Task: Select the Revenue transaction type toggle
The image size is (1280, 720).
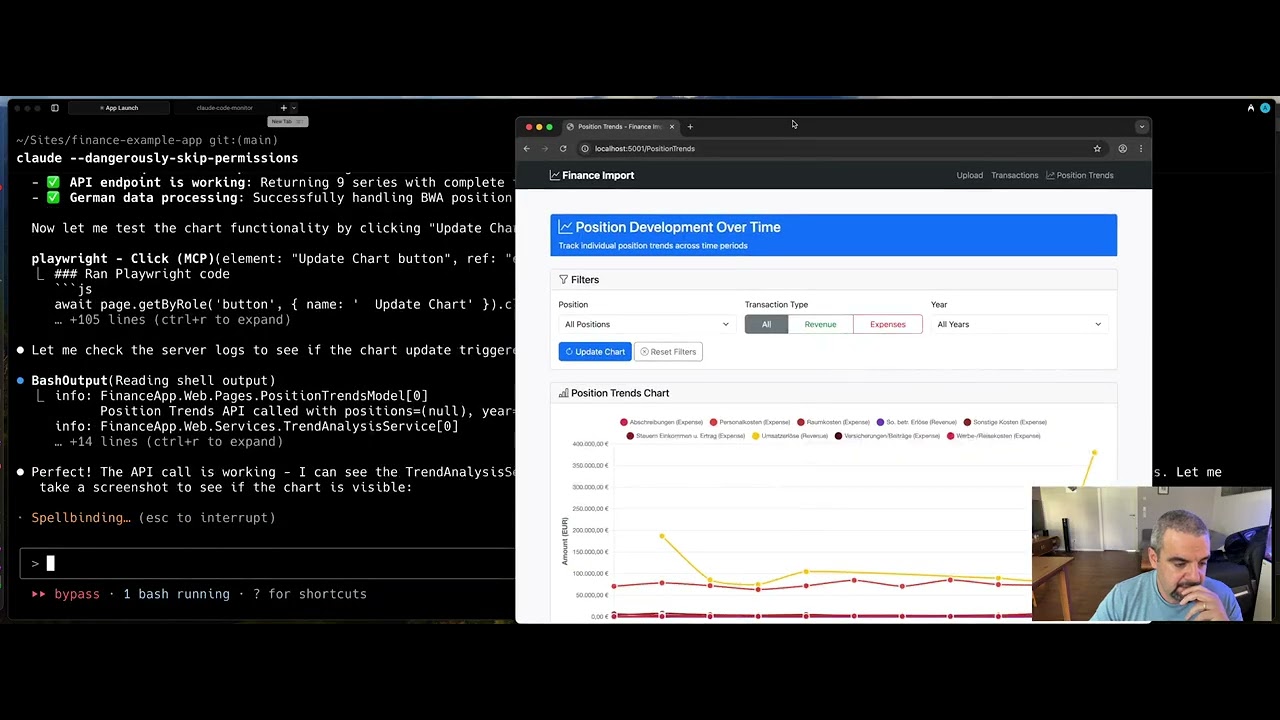Action: pyautogui.click(x=820, y=324)
